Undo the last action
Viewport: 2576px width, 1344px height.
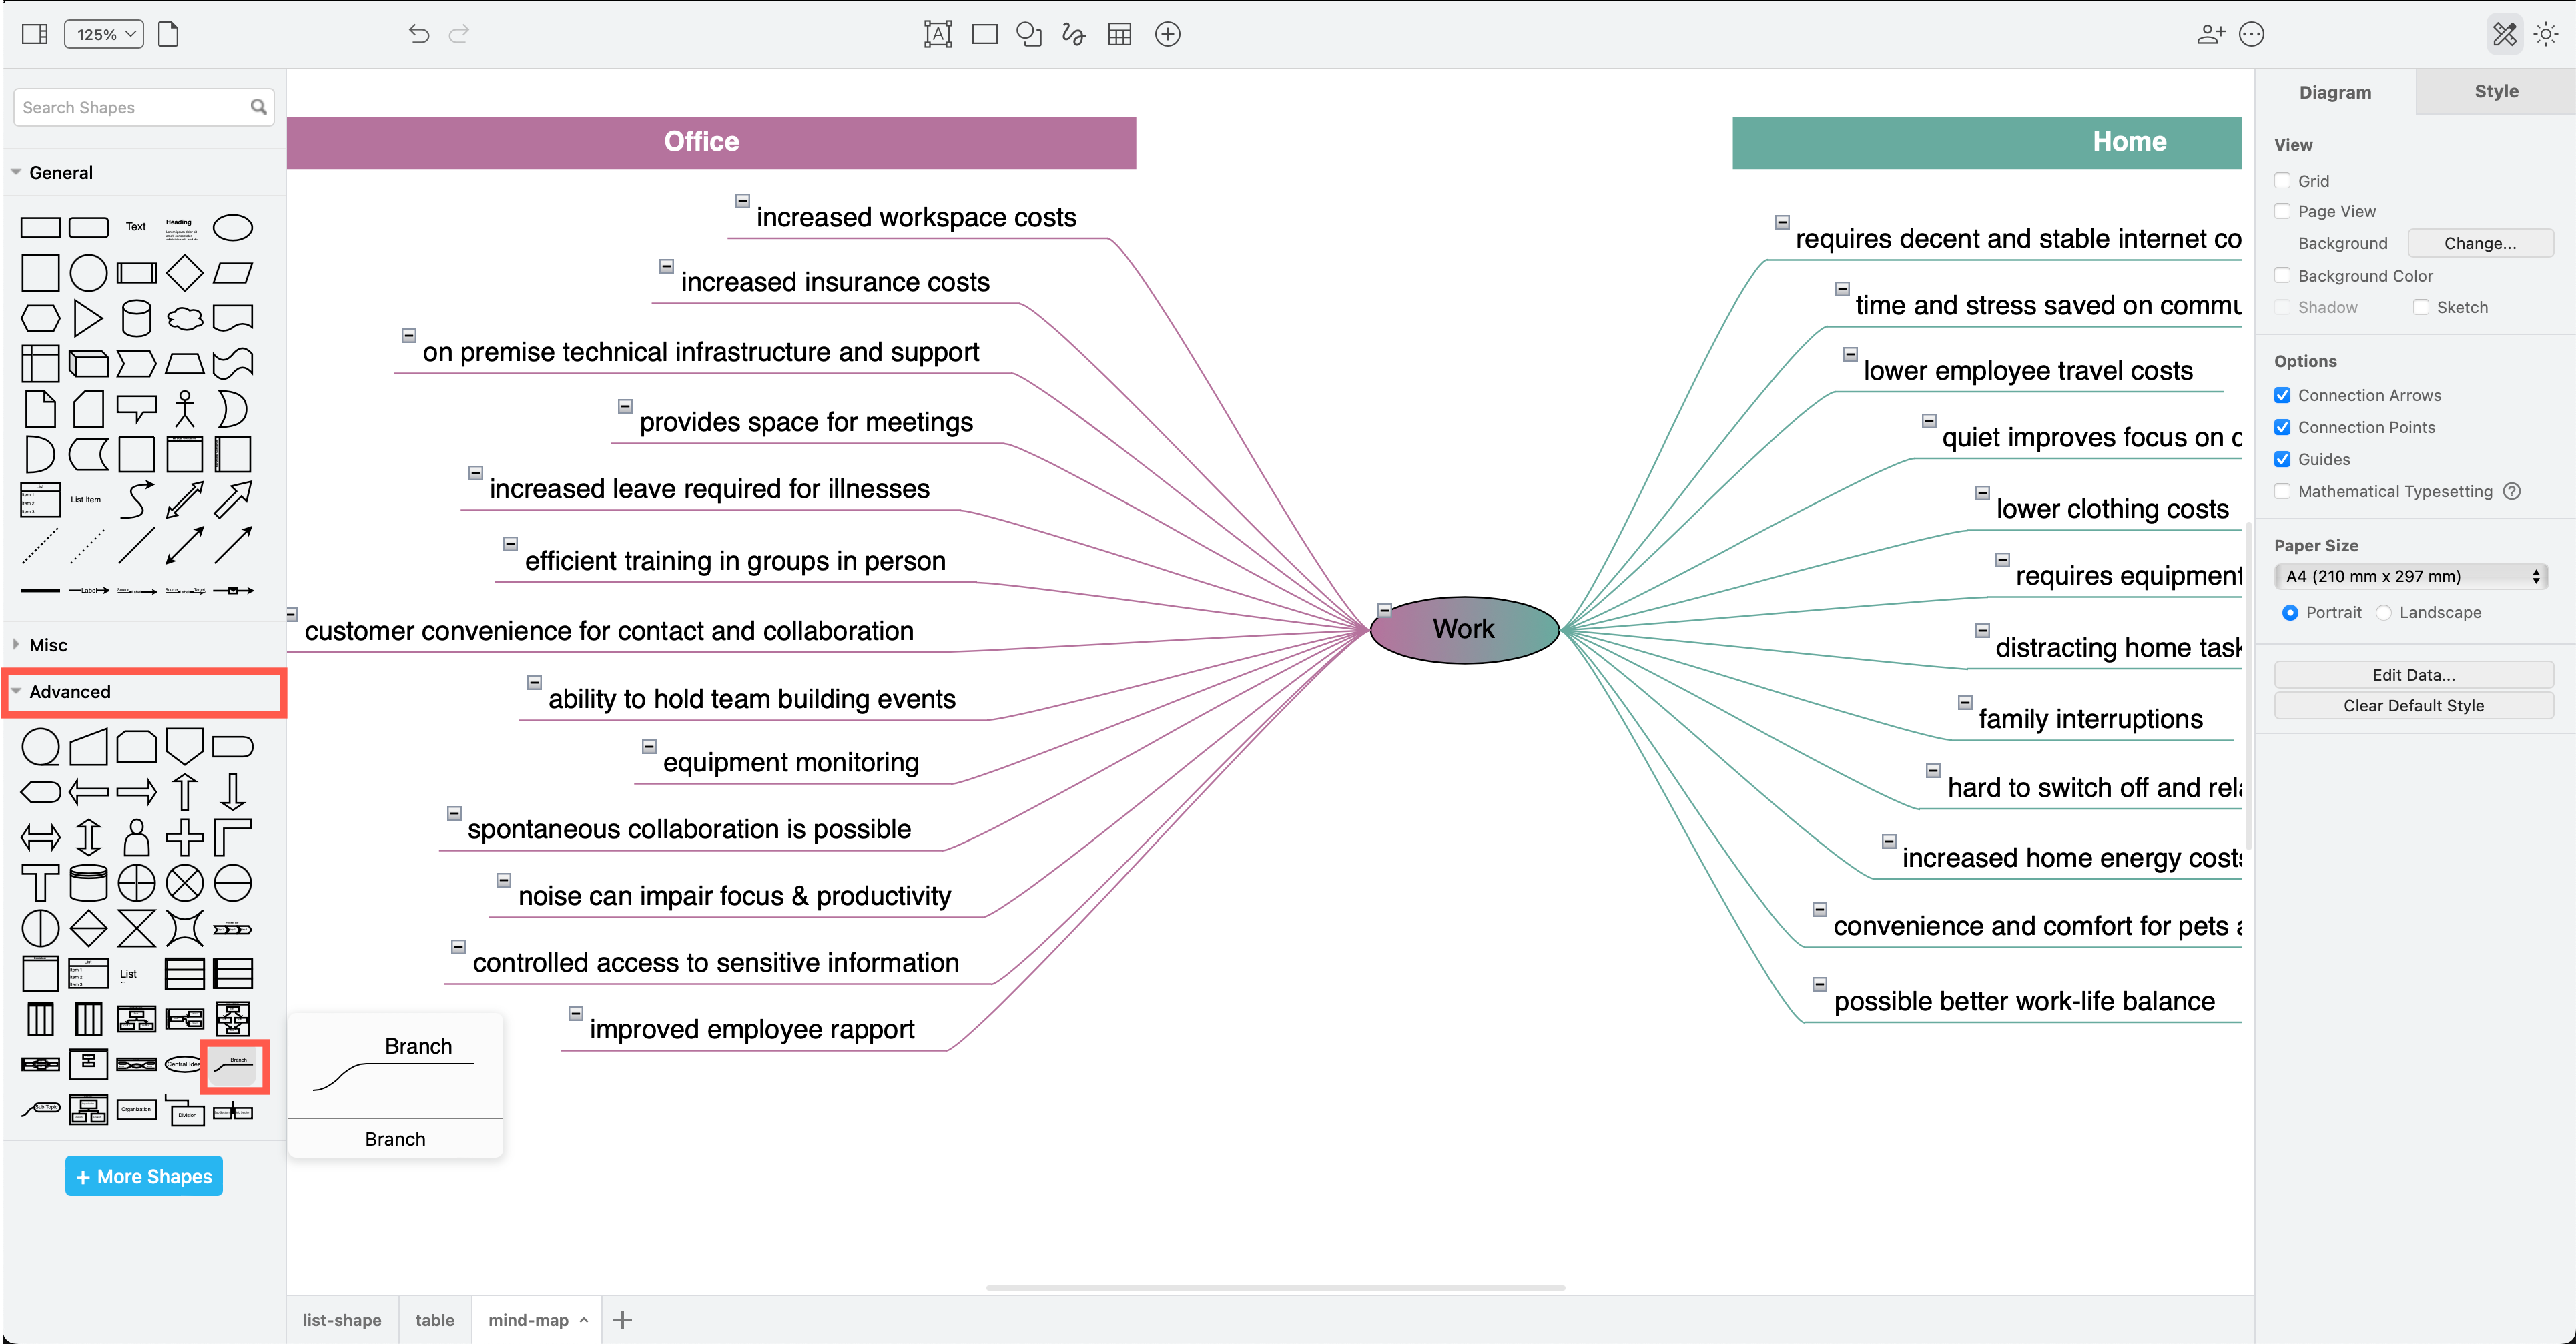click(x=418, y=33)
